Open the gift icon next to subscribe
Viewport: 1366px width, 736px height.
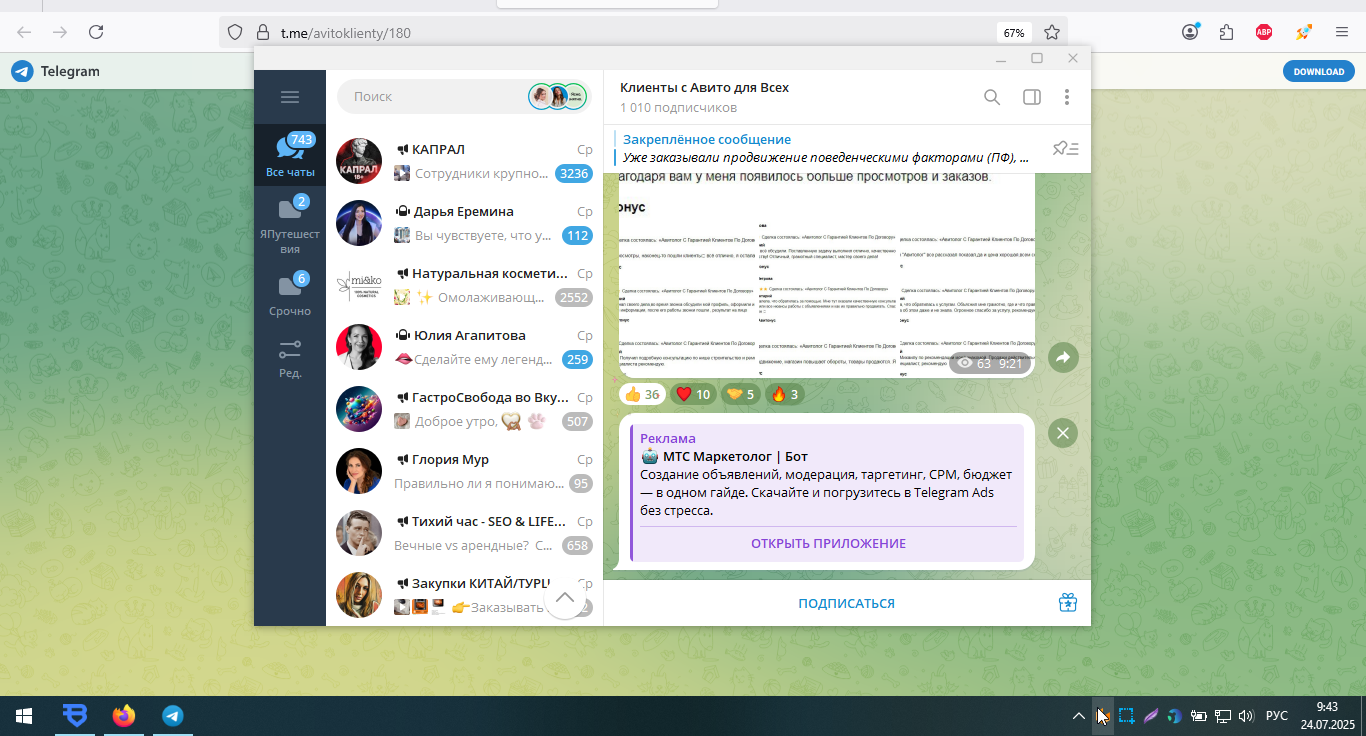pyautogui.click(x=1067, y=602)
